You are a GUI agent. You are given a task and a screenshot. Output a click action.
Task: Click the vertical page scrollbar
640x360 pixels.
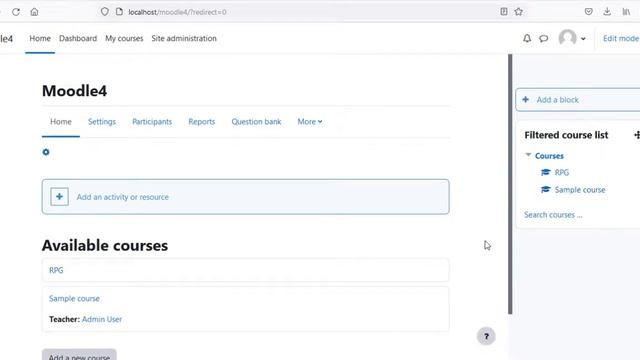pos(510,184)
